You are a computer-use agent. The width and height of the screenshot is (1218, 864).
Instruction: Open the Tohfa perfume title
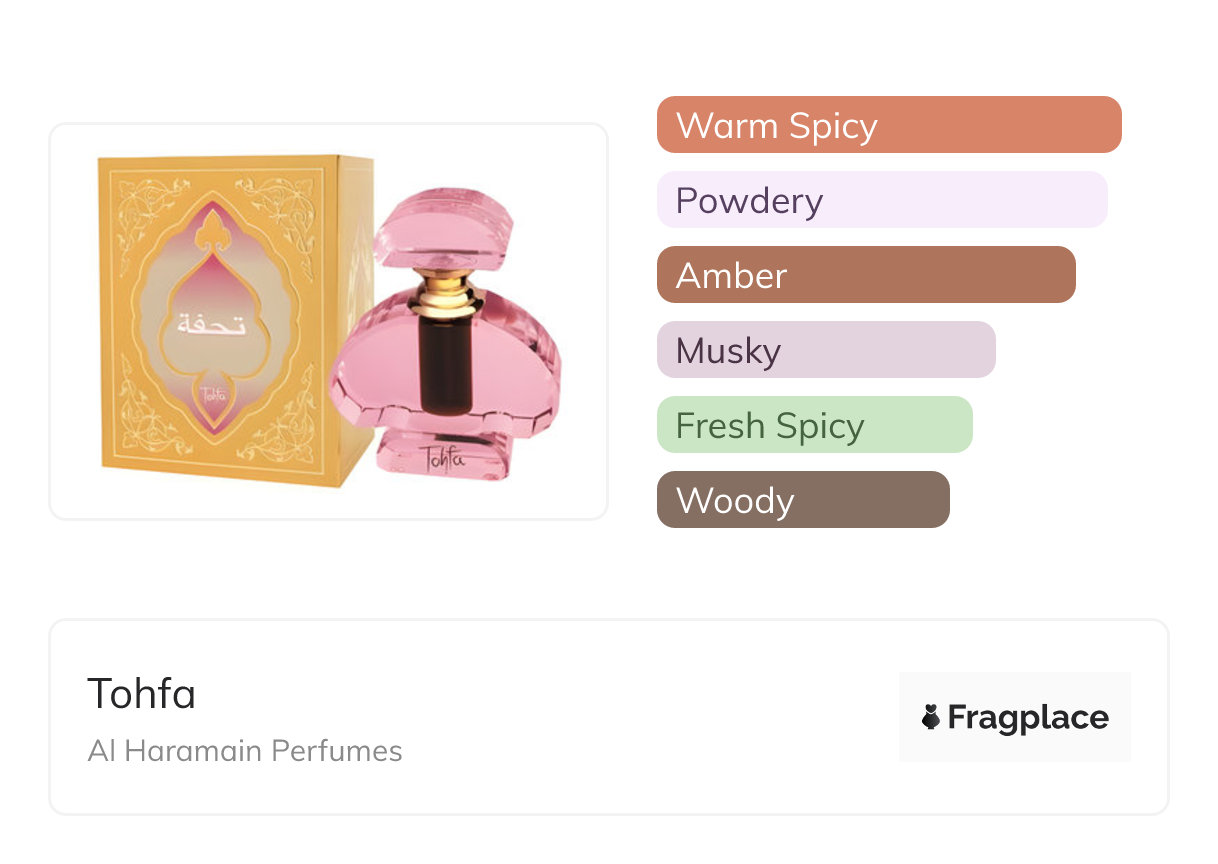(142, 693)
